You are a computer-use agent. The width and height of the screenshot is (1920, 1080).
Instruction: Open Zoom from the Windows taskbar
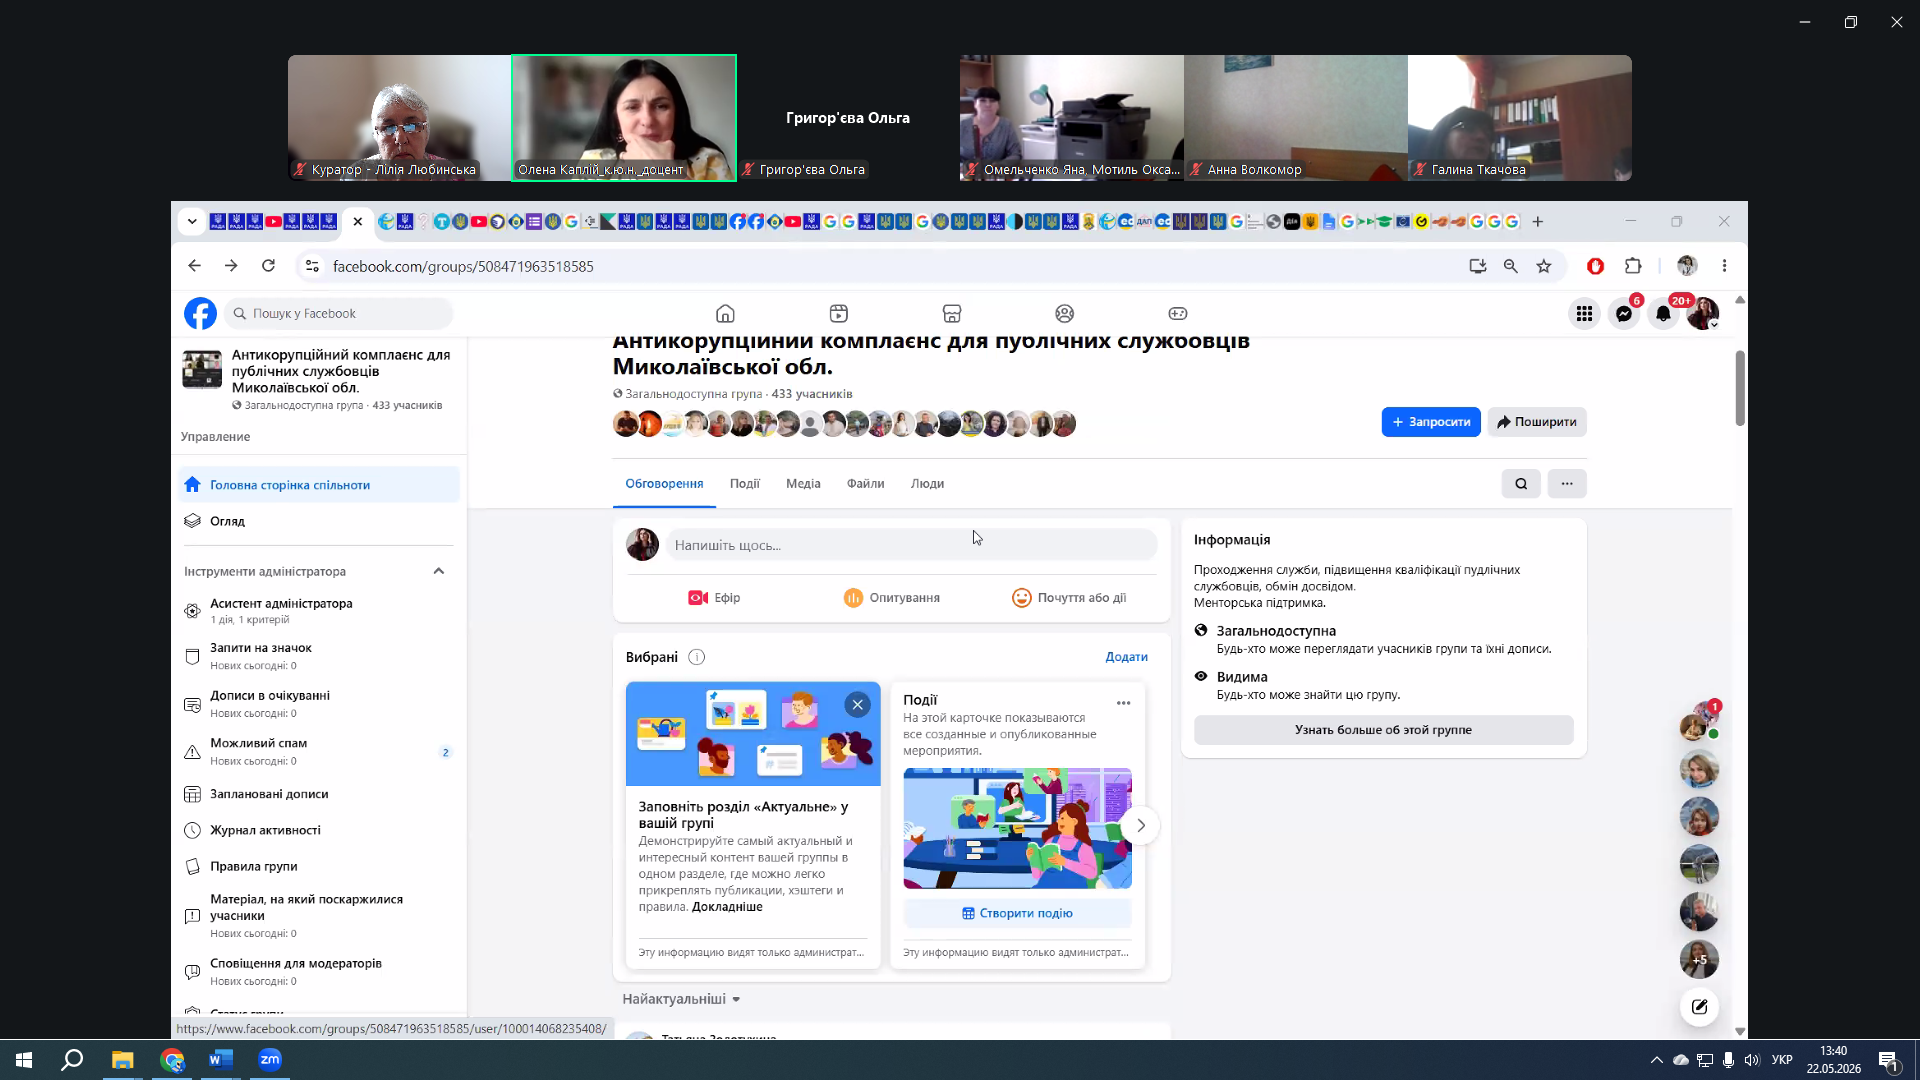click(270, 1060)
